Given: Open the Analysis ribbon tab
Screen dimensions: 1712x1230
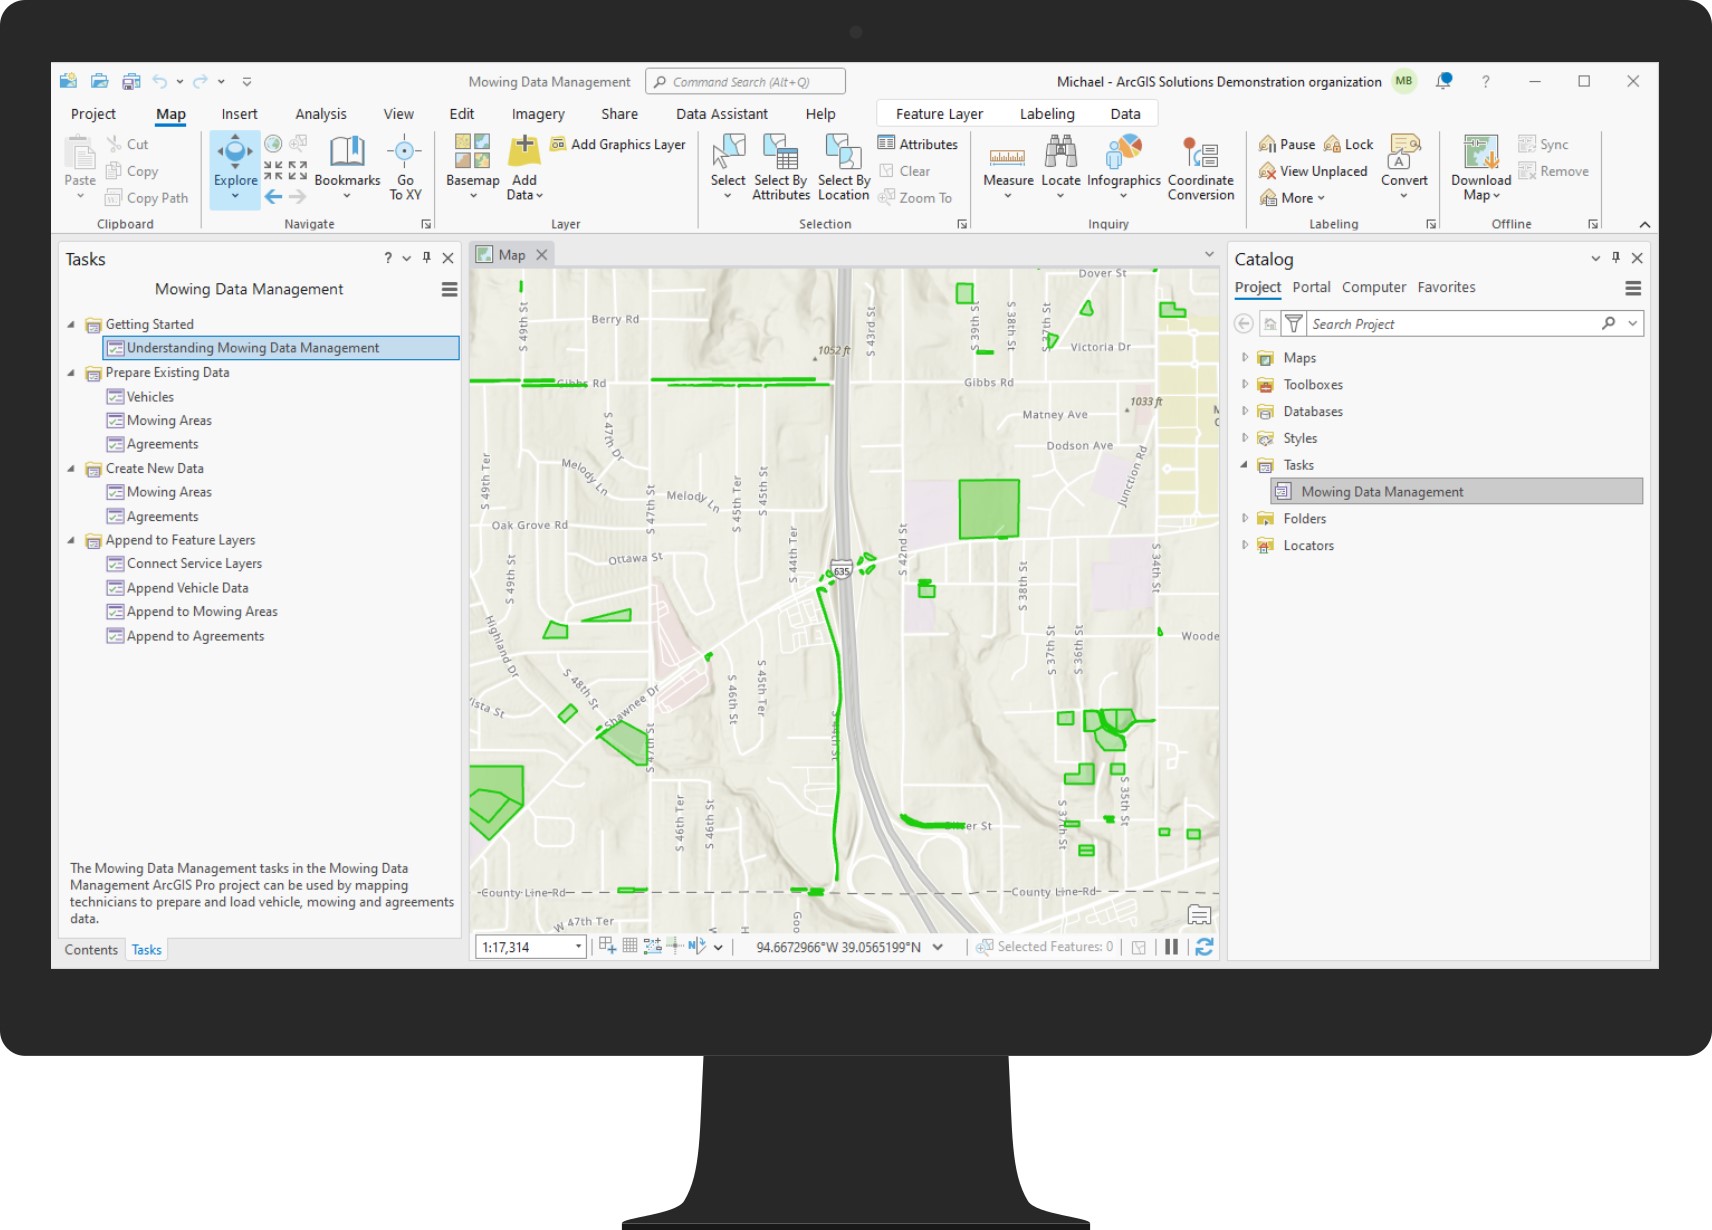Looking at the screenshot, I should (321, 114).
